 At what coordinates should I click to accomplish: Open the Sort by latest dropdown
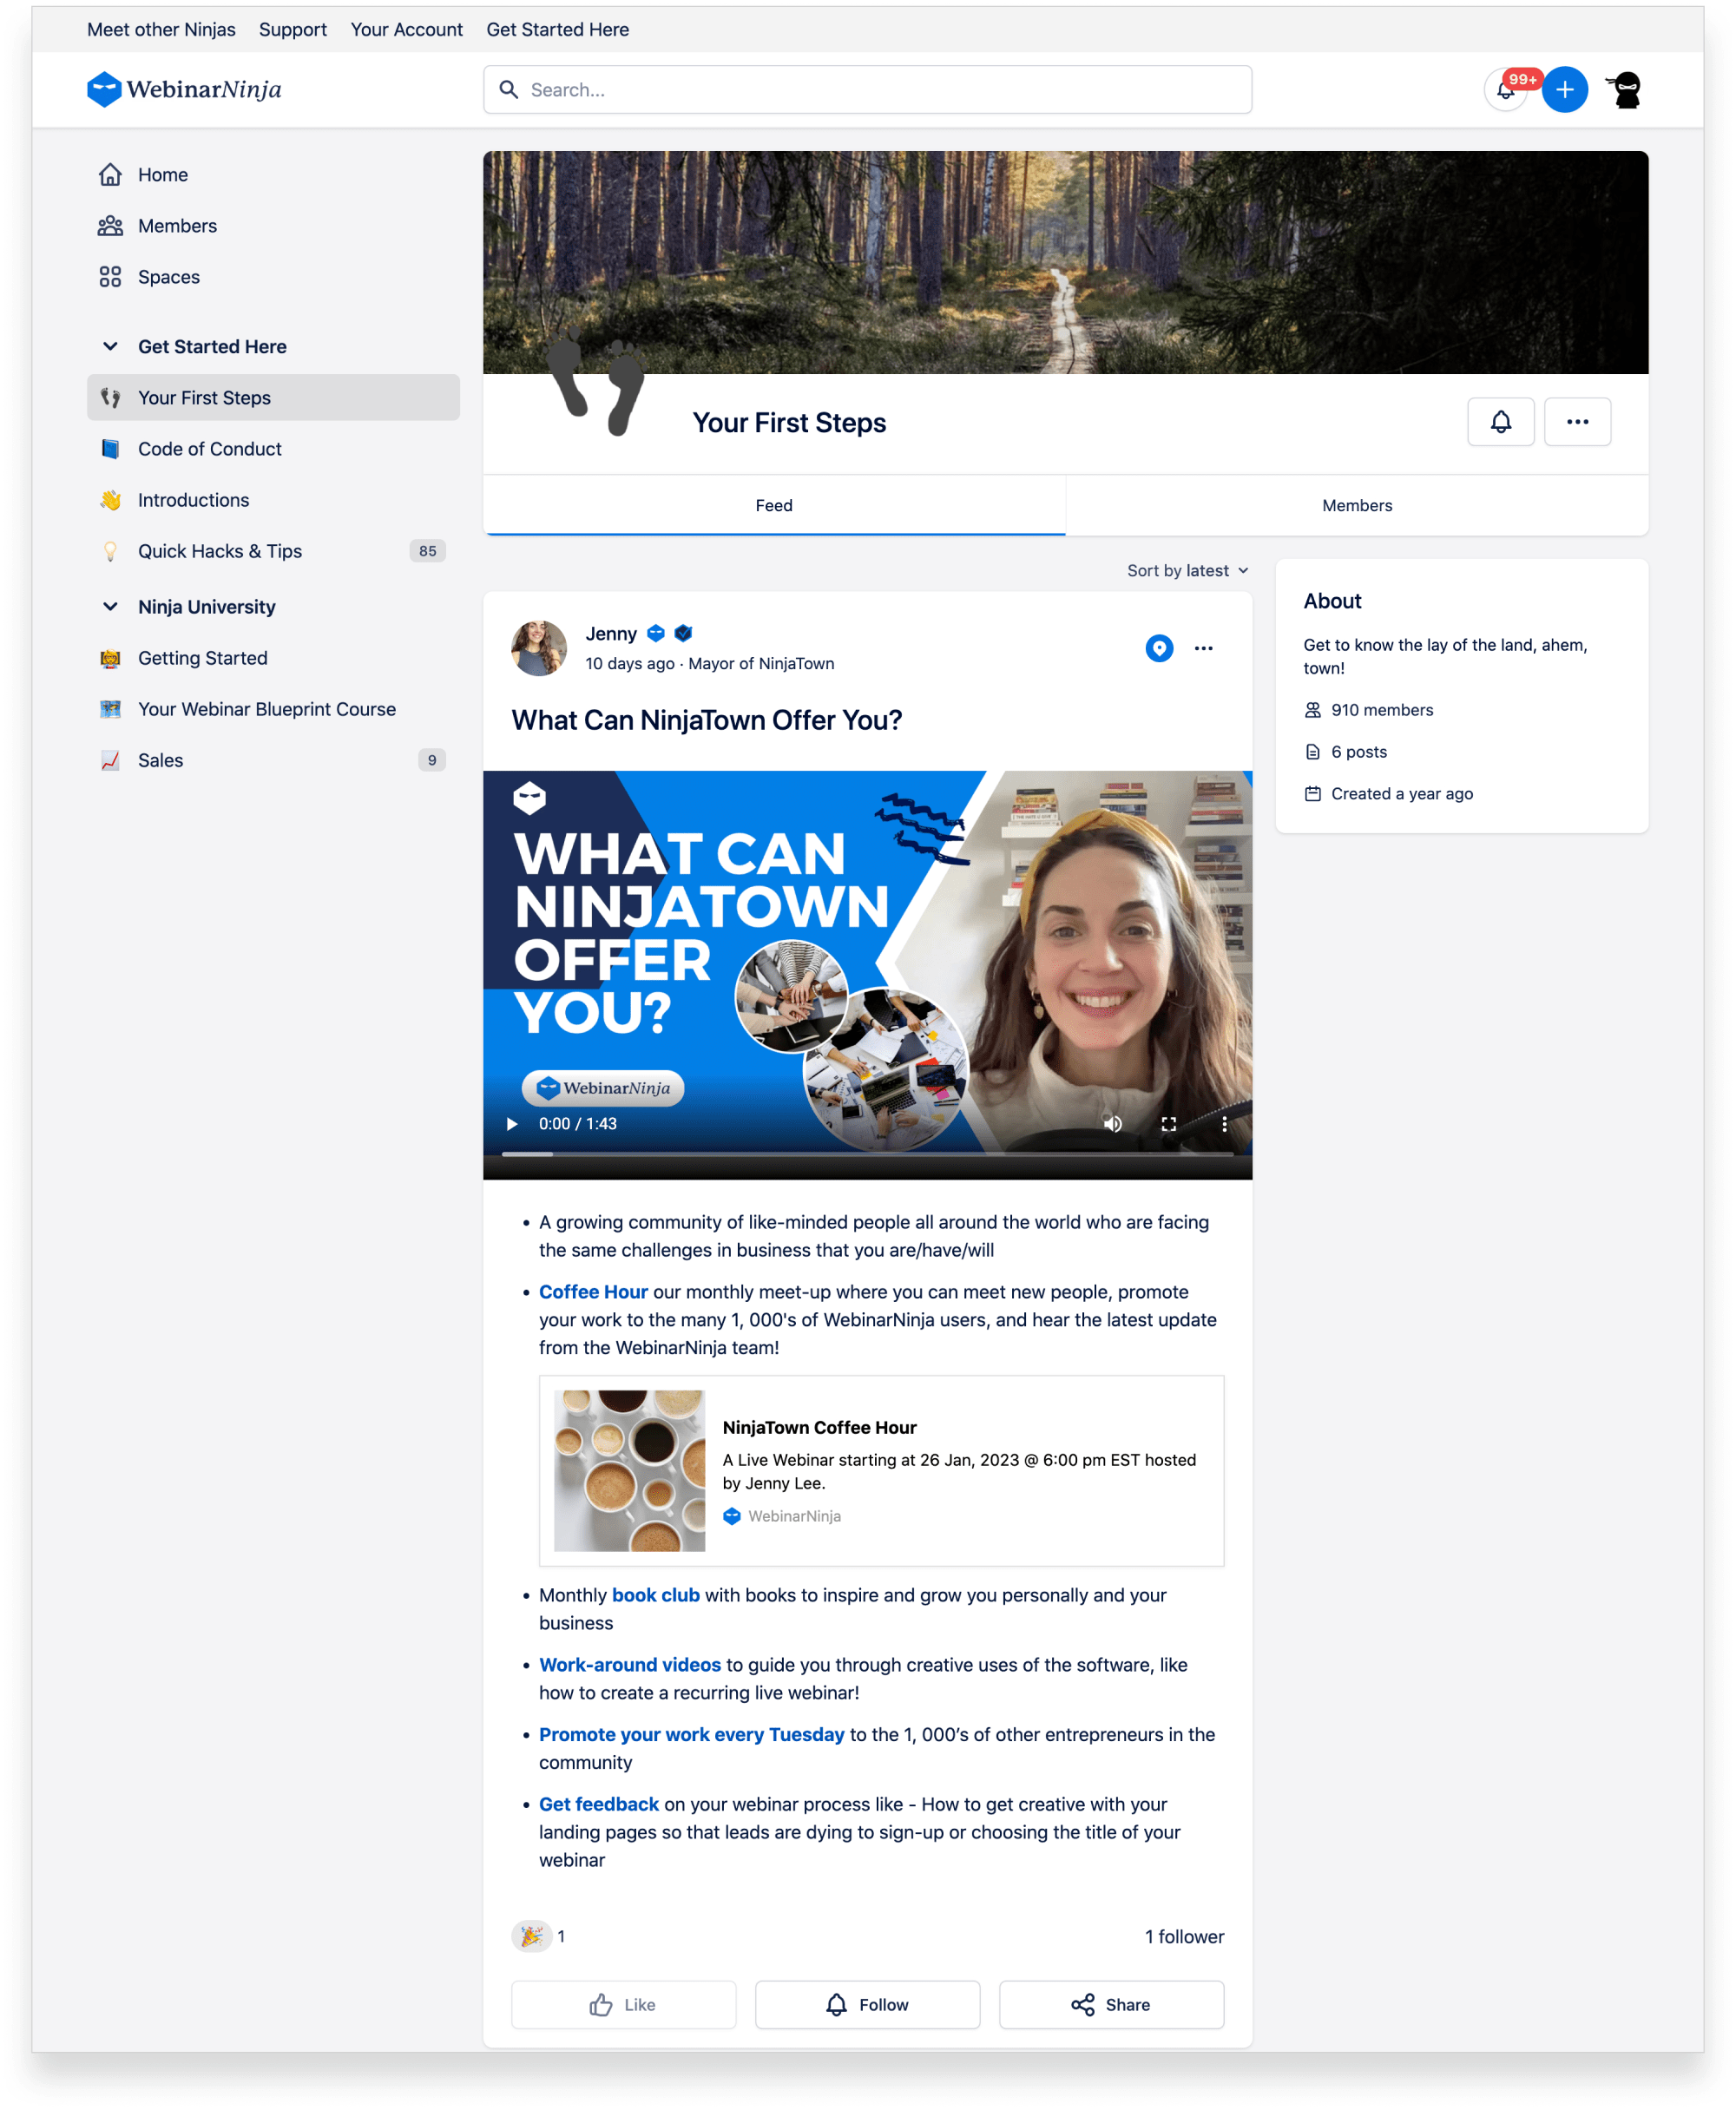coord(1187,570)
